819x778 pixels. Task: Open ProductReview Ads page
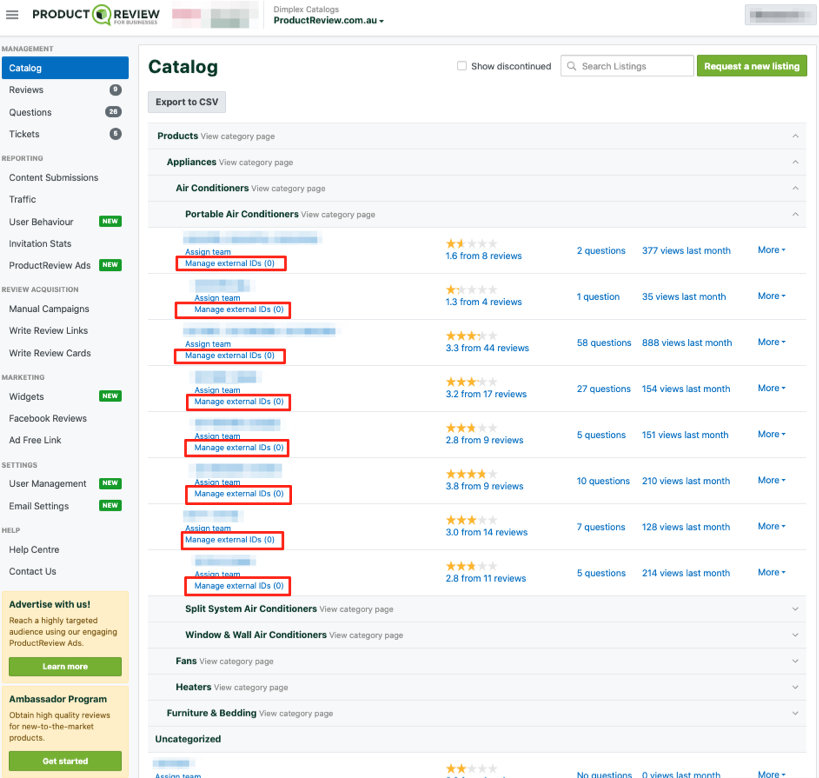tap(50, 265)
